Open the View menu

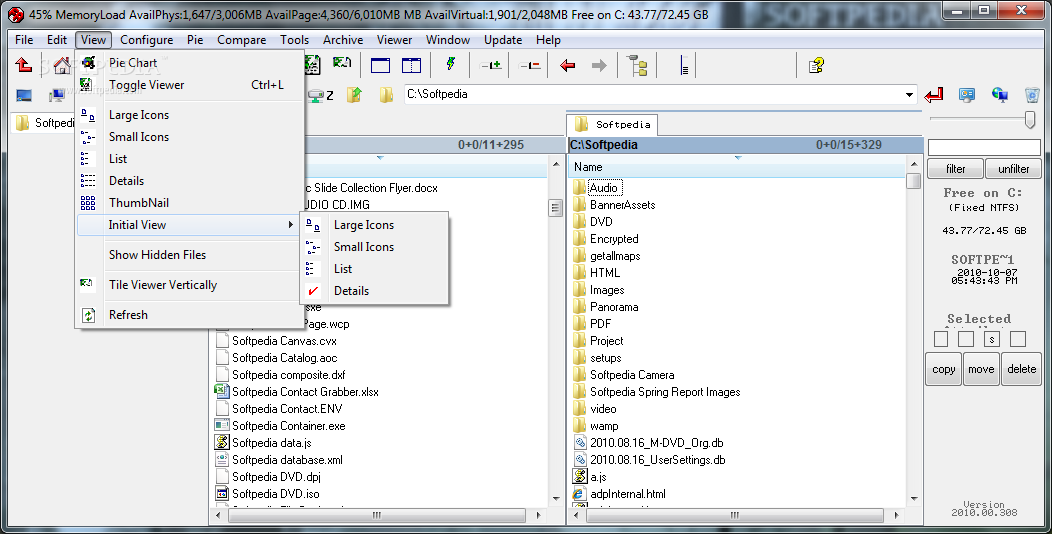point(93,40)
